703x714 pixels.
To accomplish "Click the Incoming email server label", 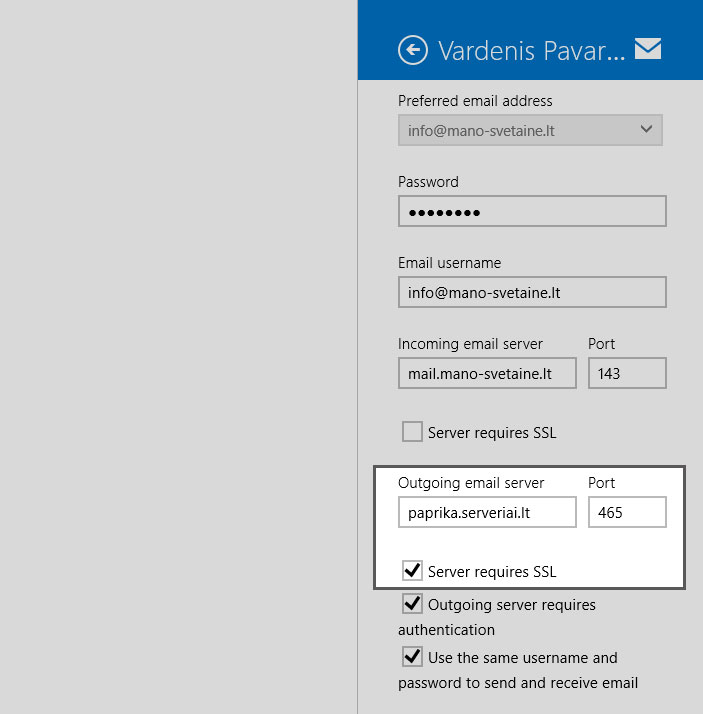I will tap(470, 344).
